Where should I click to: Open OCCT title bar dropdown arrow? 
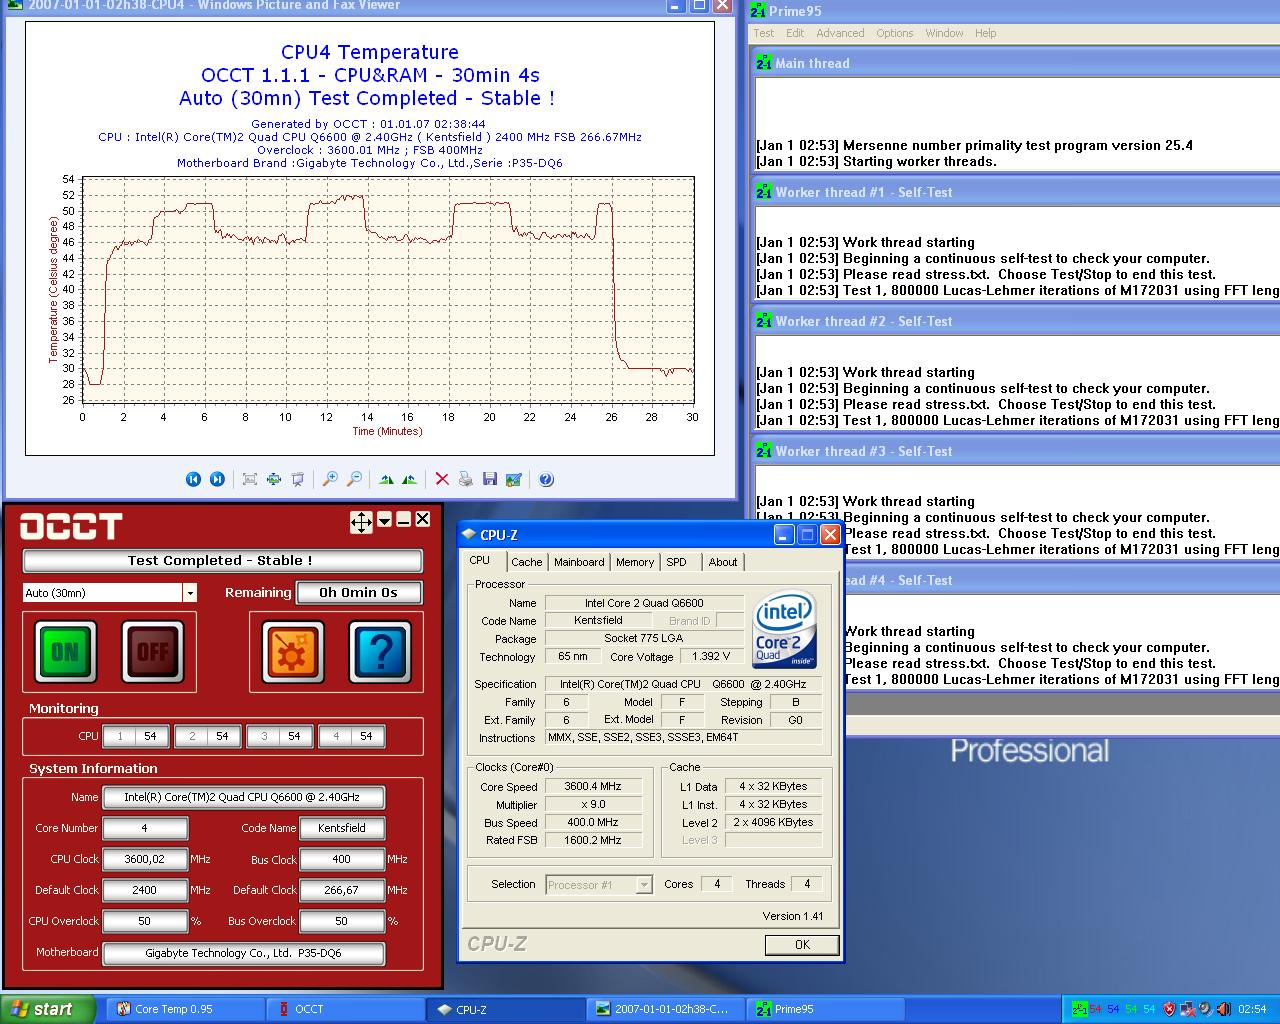[384, 520]
